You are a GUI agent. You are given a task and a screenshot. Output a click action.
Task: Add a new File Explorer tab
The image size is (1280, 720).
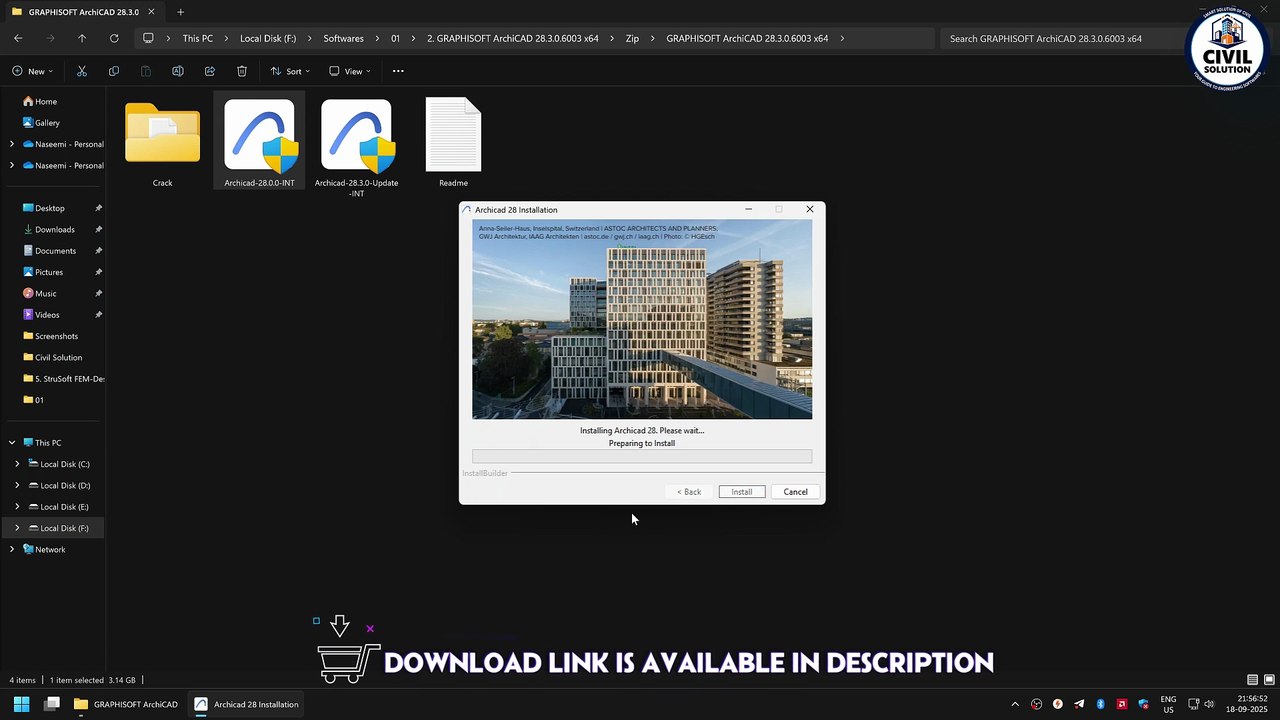[181, 12]
